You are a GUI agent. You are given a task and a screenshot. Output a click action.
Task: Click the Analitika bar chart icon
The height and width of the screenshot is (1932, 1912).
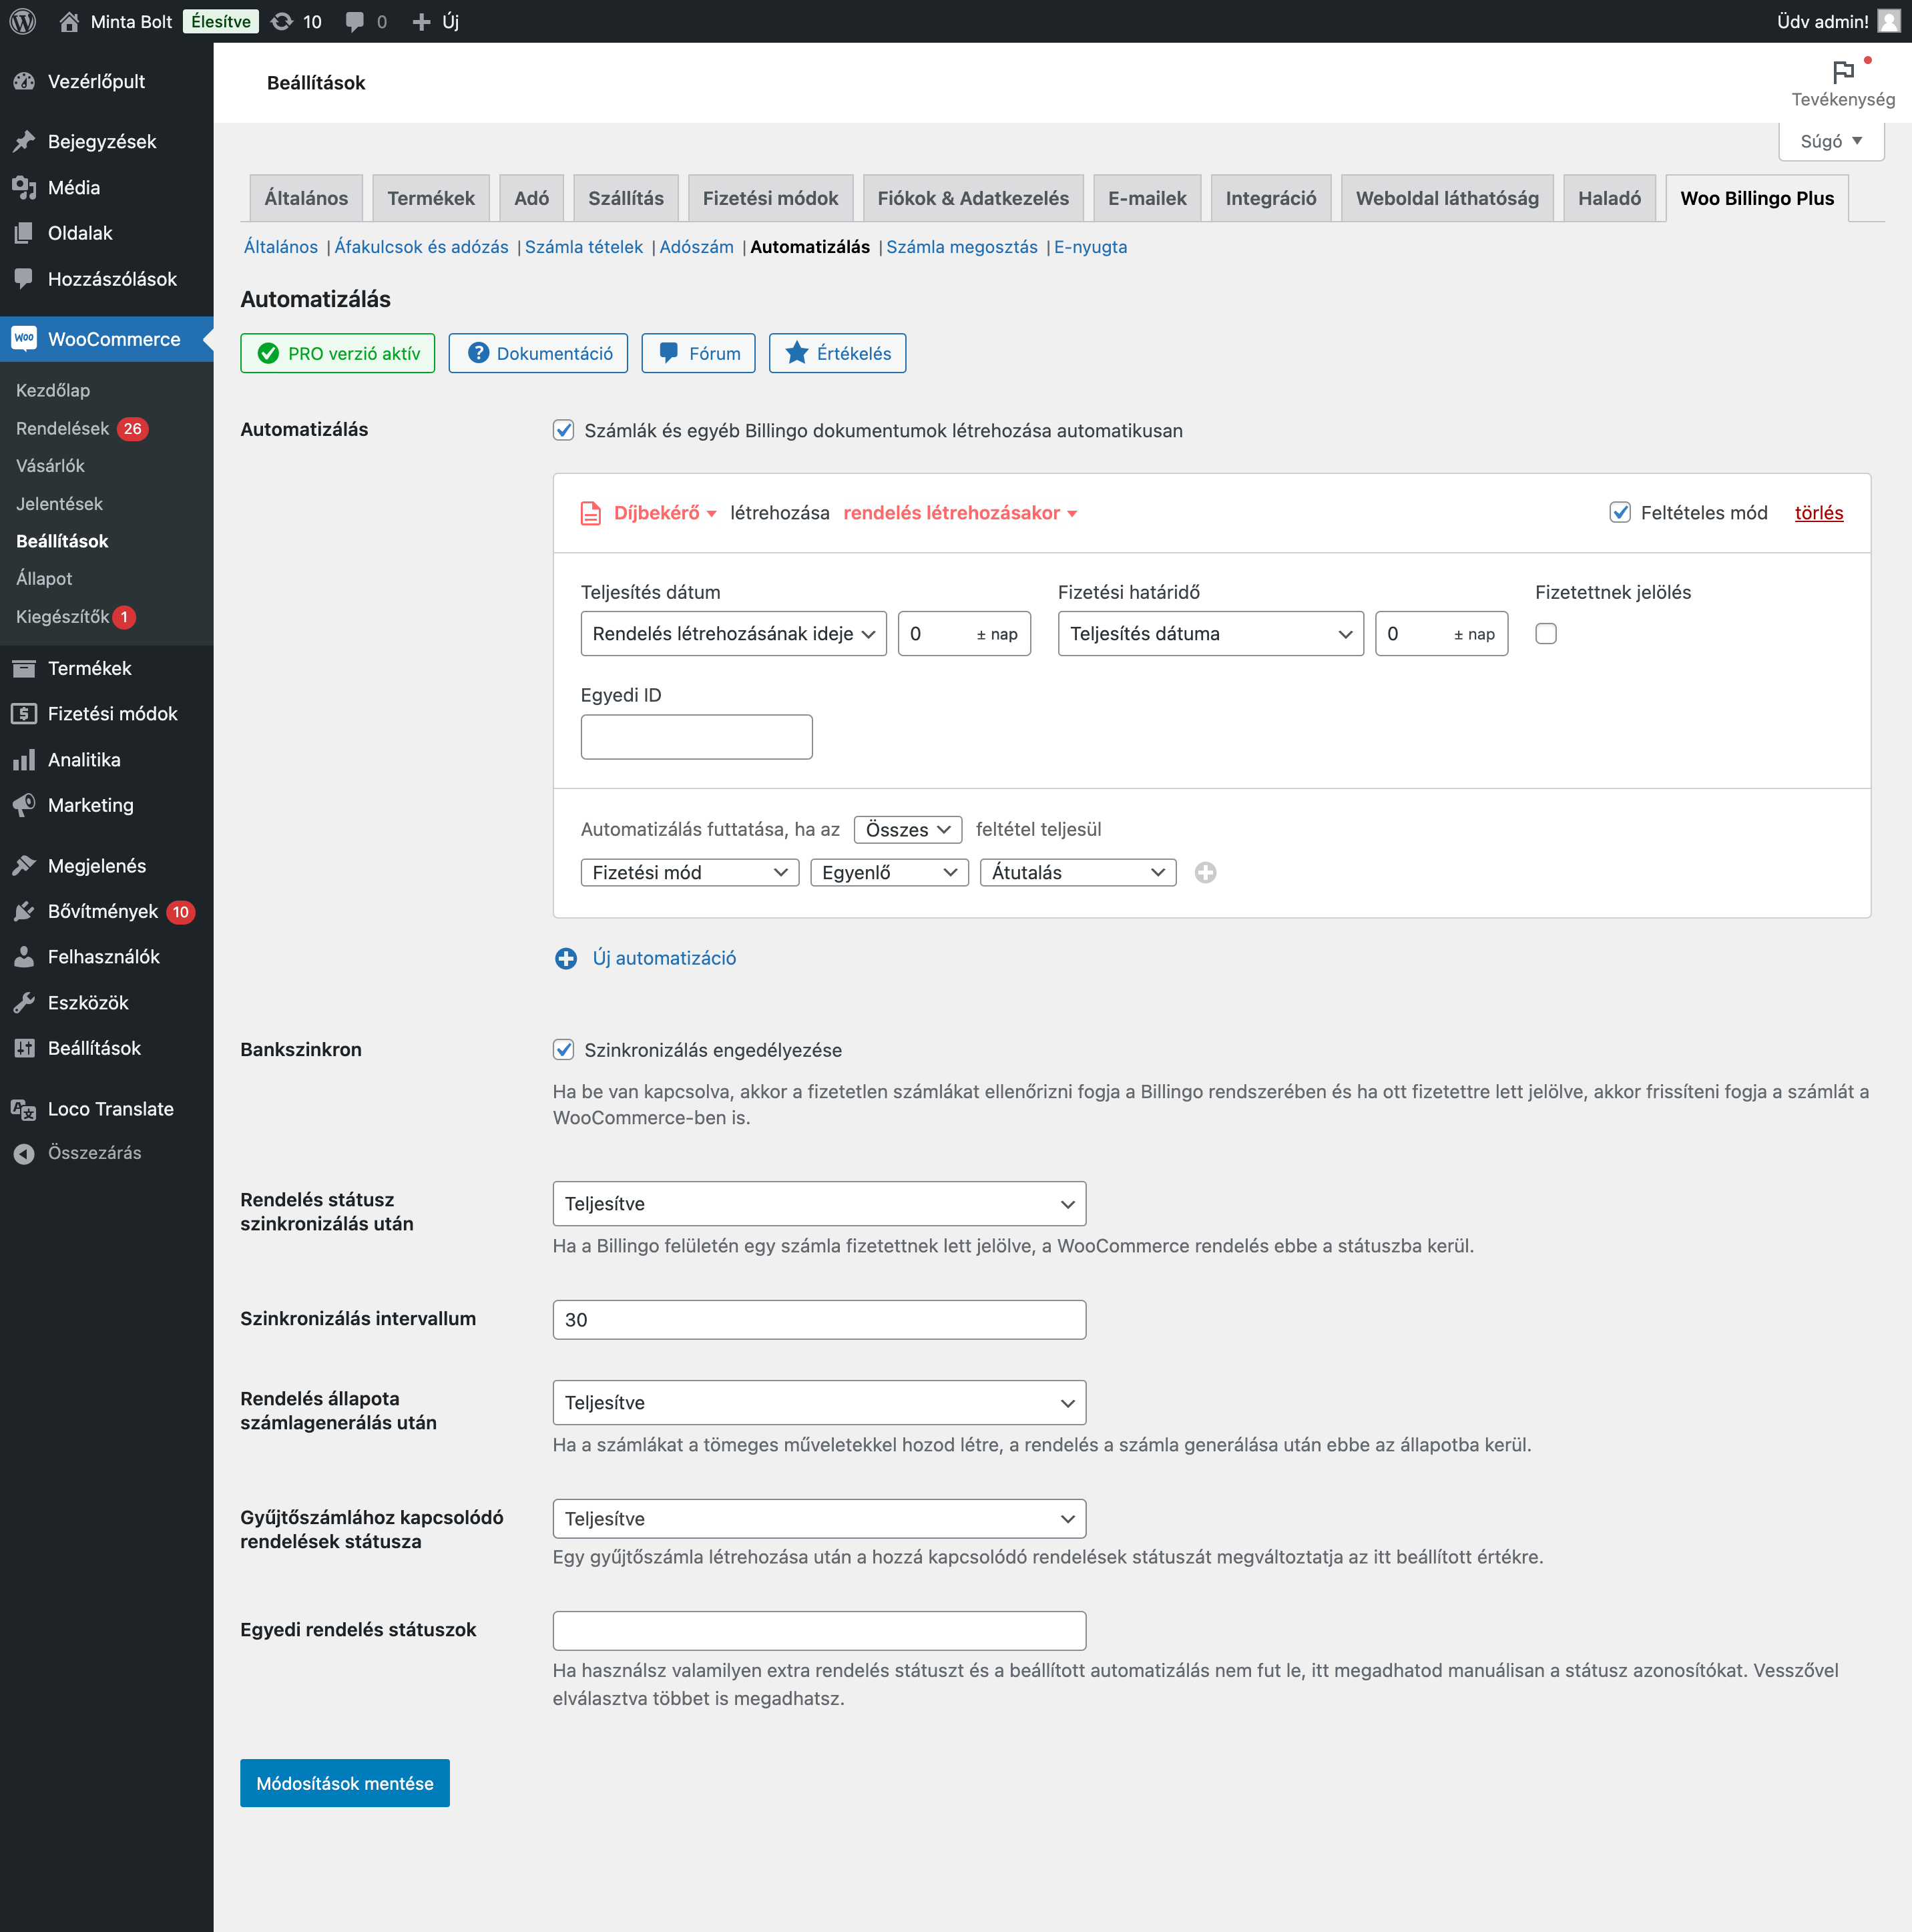tap(24, 759)
